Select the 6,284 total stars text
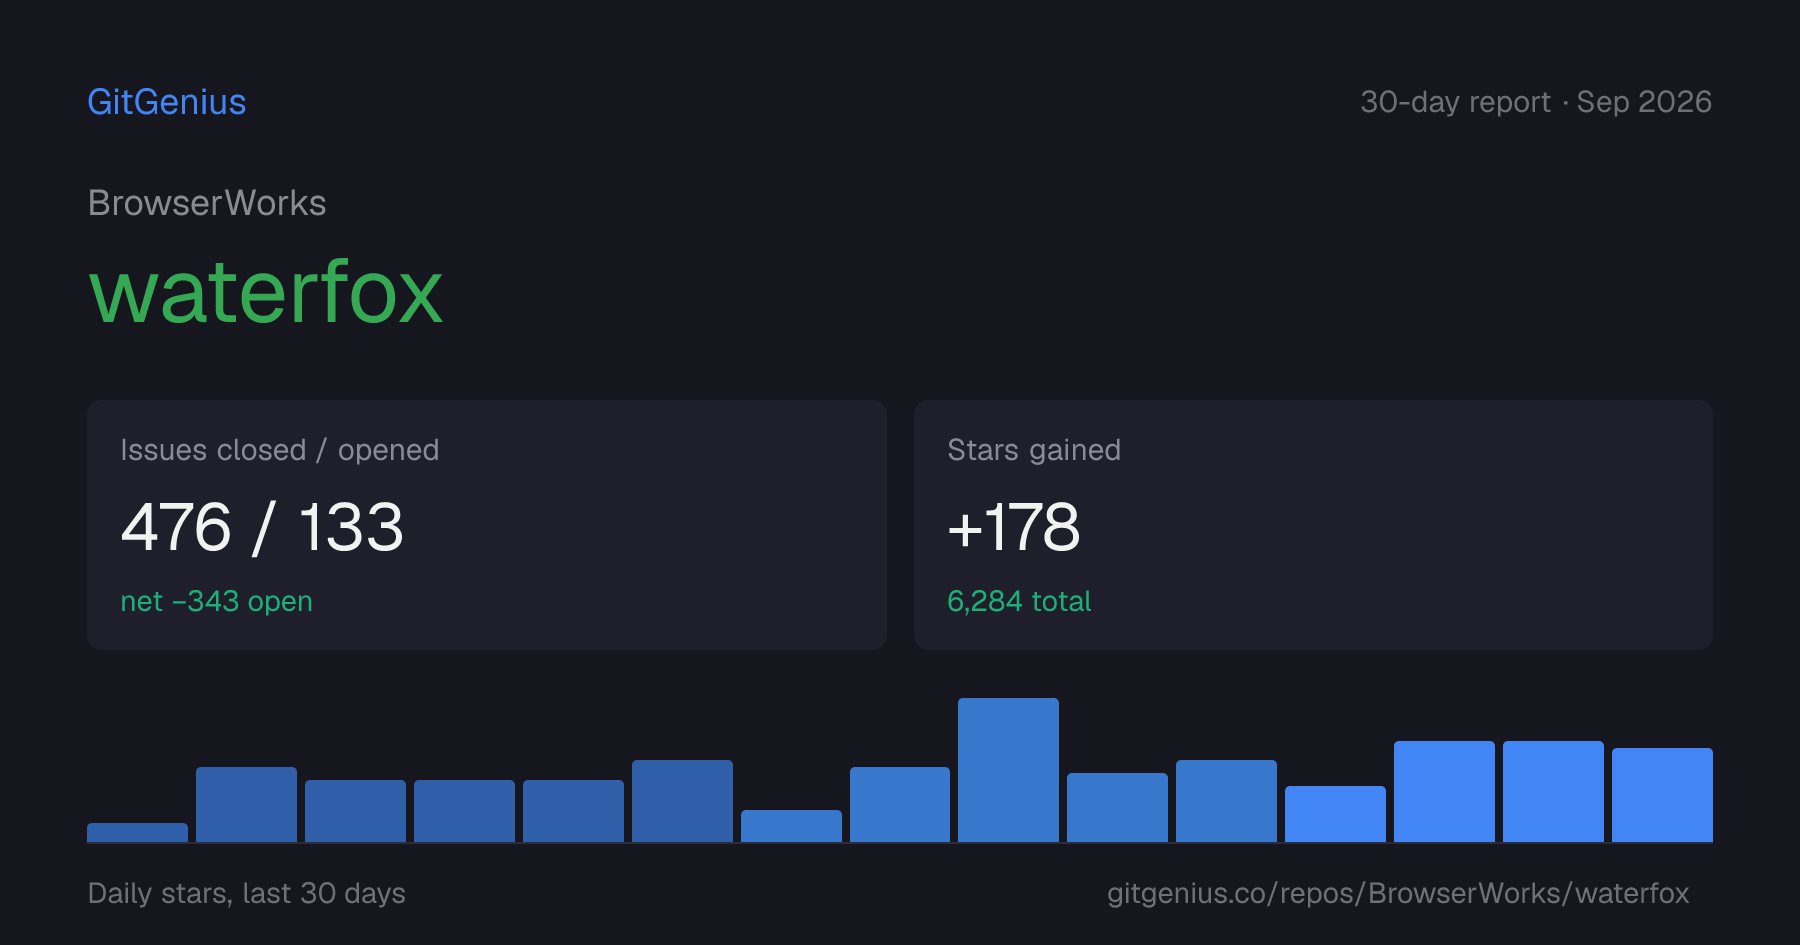 [1019, 601]
